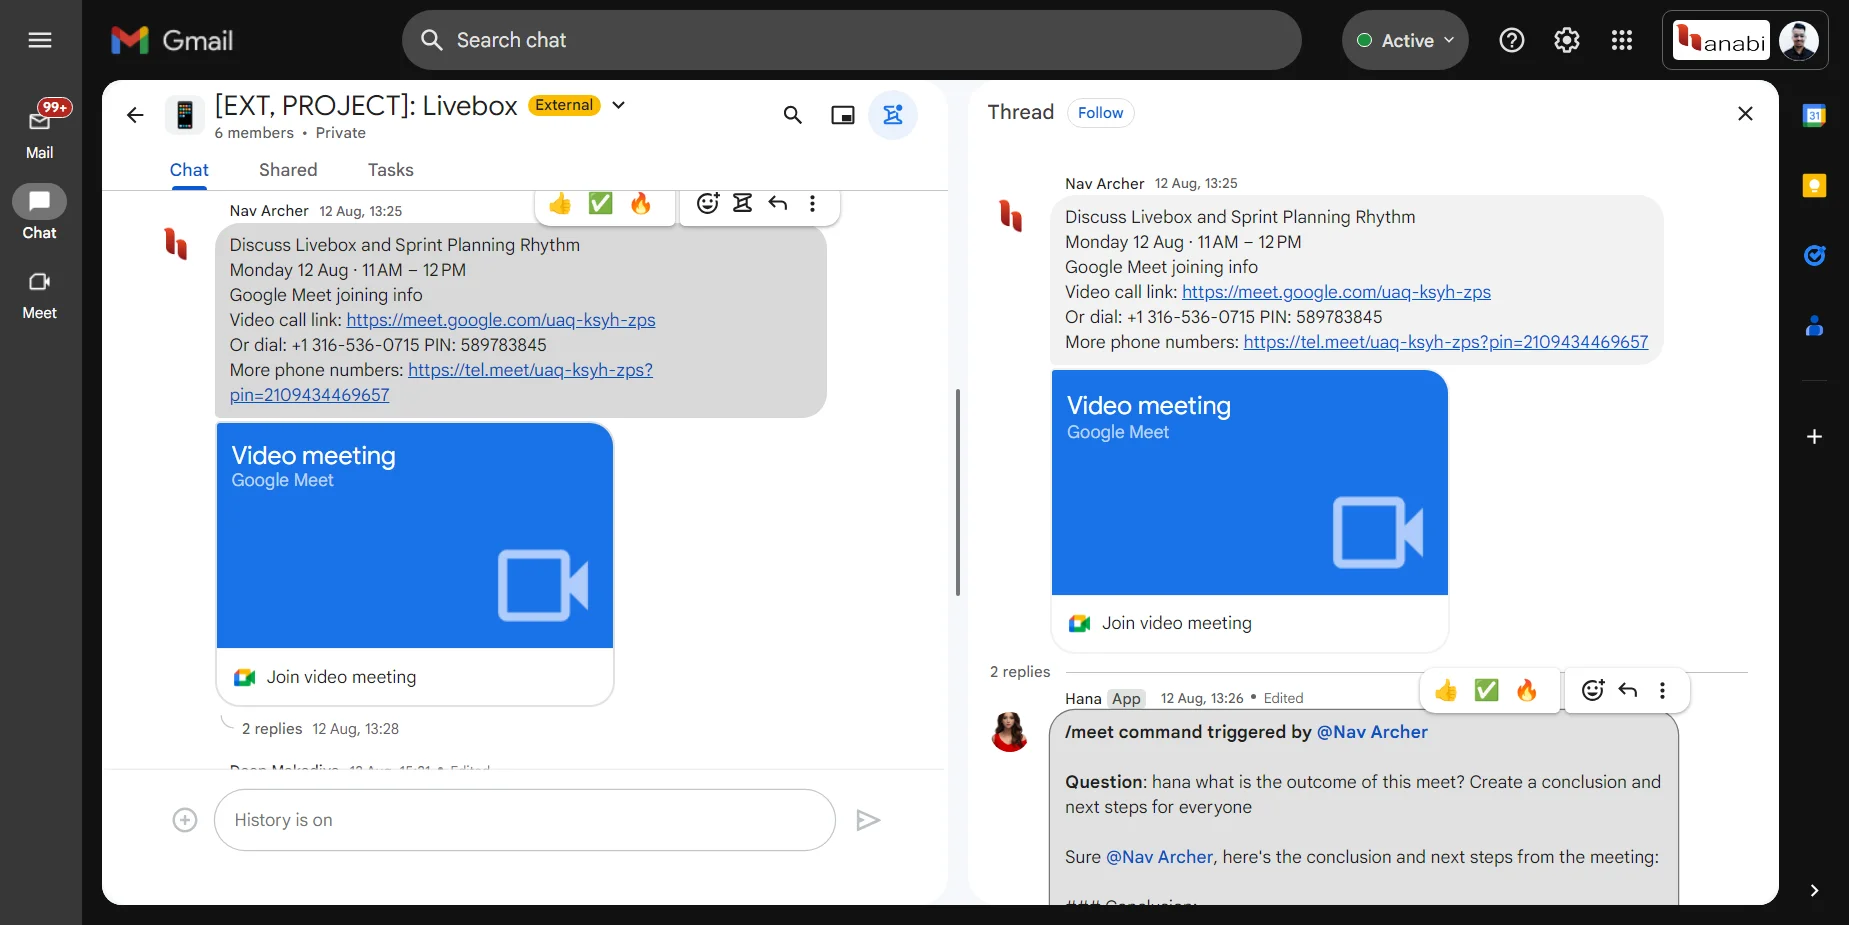Open tel.meet link in Thread panel
Image resolution: width=1849 pixels, height=925 pixels.
1446,342
